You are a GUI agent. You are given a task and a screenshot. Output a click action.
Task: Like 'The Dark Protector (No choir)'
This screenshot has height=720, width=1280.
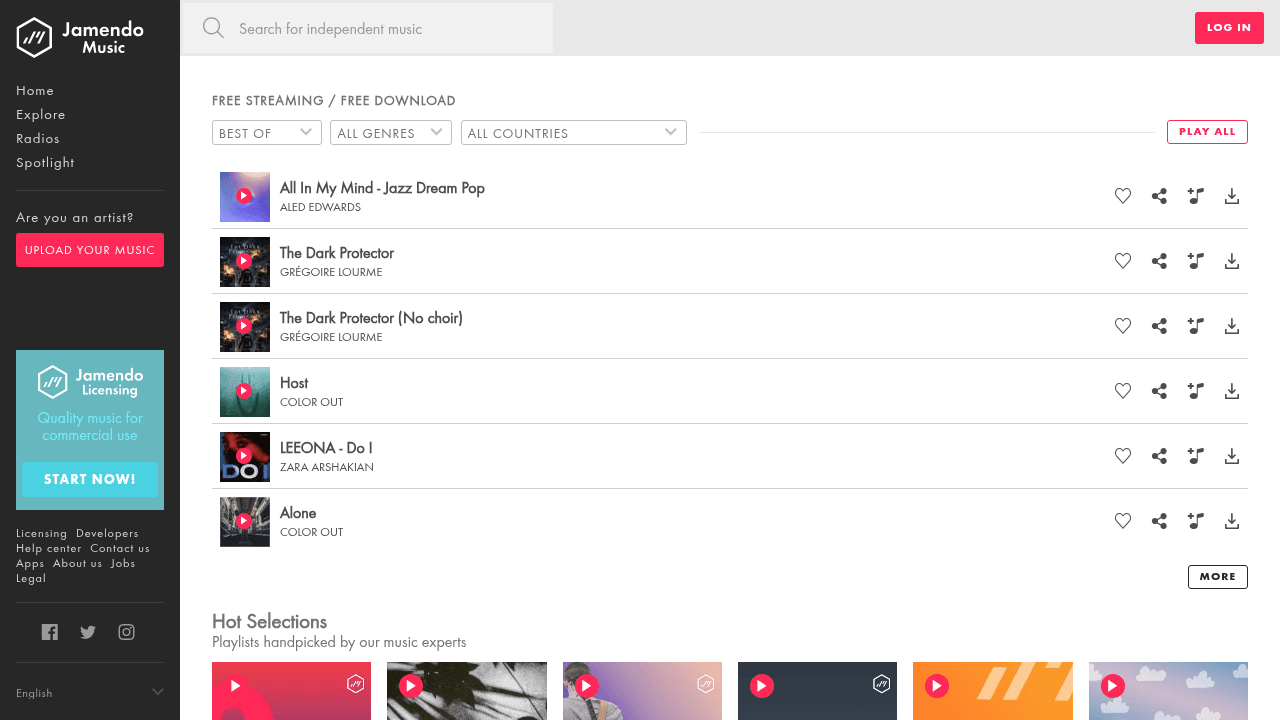1123,326
